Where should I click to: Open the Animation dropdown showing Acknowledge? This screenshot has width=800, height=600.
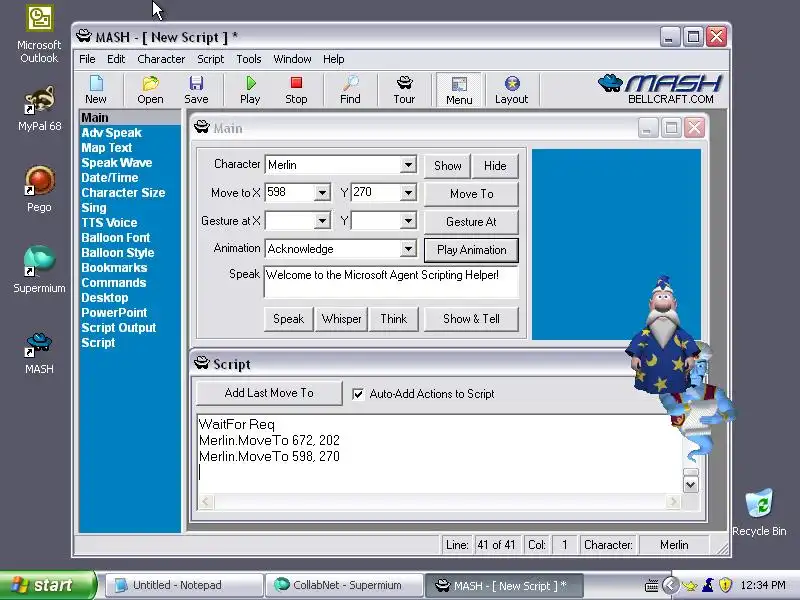coord(408,249)
